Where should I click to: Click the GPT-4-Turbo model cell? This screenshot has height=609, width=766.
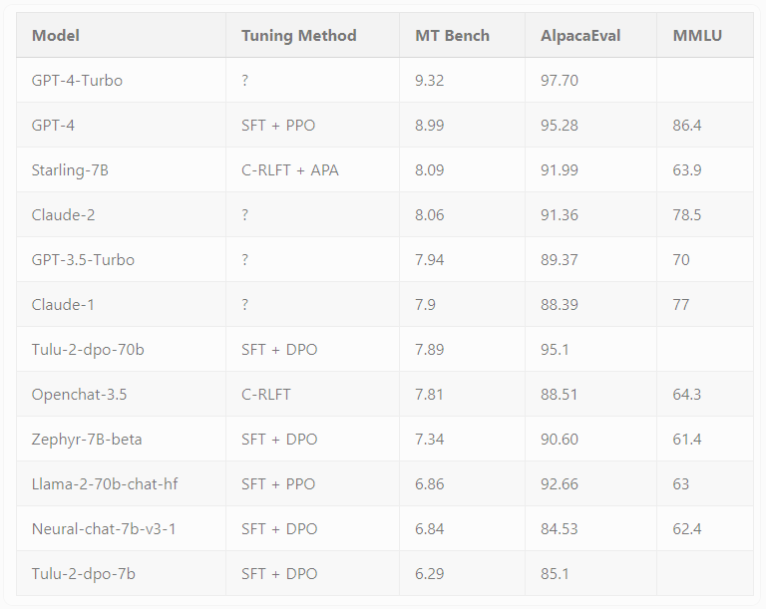tap(77, 80)
